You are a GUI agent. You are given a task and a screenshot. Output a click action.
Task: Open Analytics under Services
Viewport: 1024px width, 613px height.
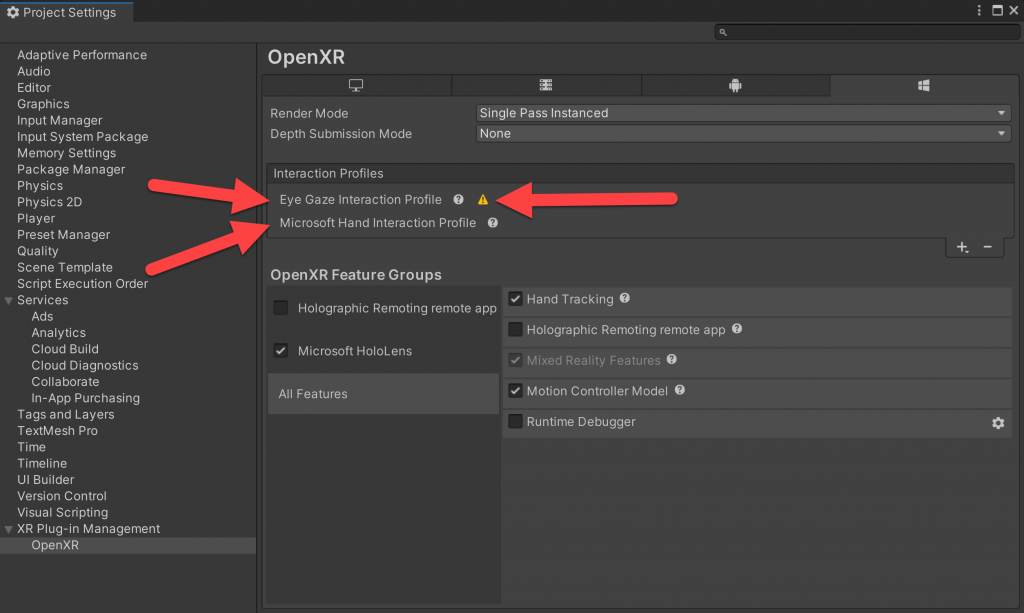click(x=58, y=332)
